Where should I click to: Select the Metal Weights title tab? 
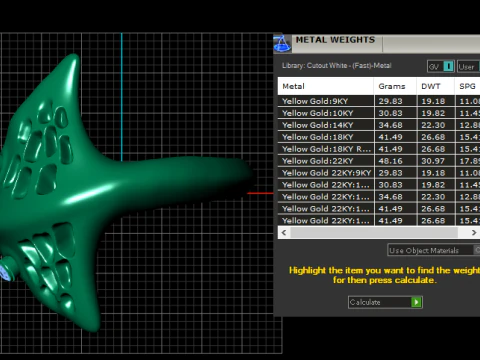(x=335, y=40)
